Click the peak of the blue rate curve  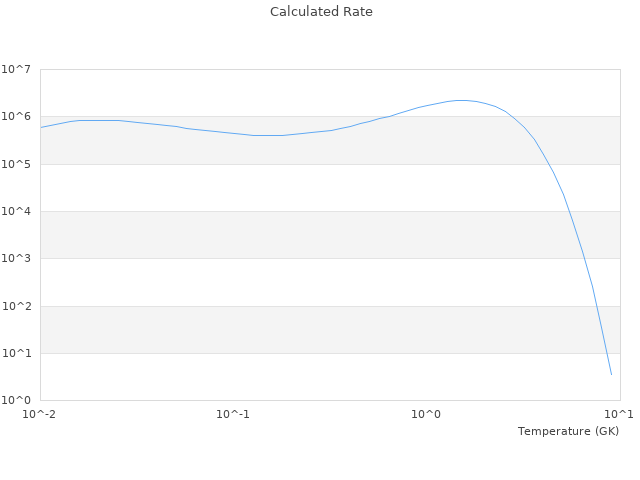pos(461,100)
